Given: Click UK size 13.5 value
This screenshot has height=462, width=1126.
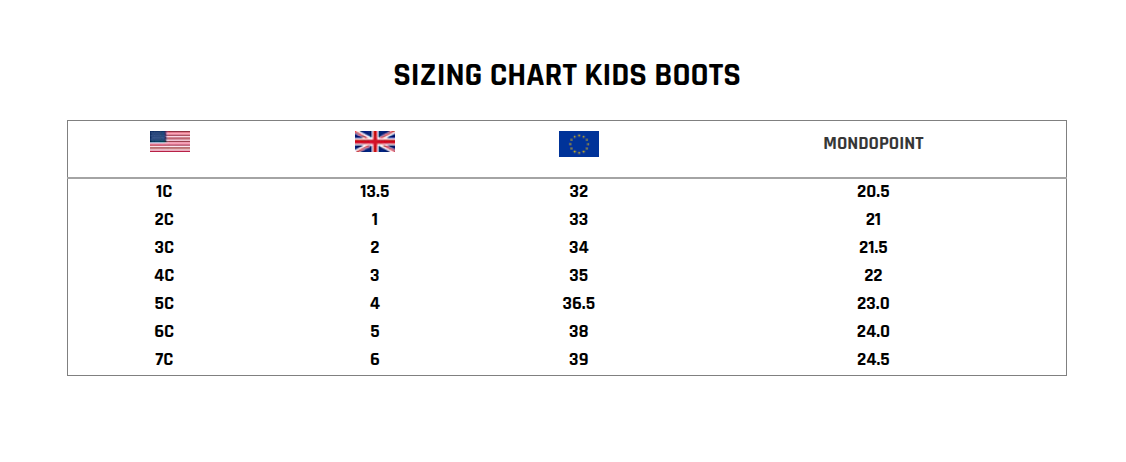Looking at the screenshot, I should click(375, 191).
